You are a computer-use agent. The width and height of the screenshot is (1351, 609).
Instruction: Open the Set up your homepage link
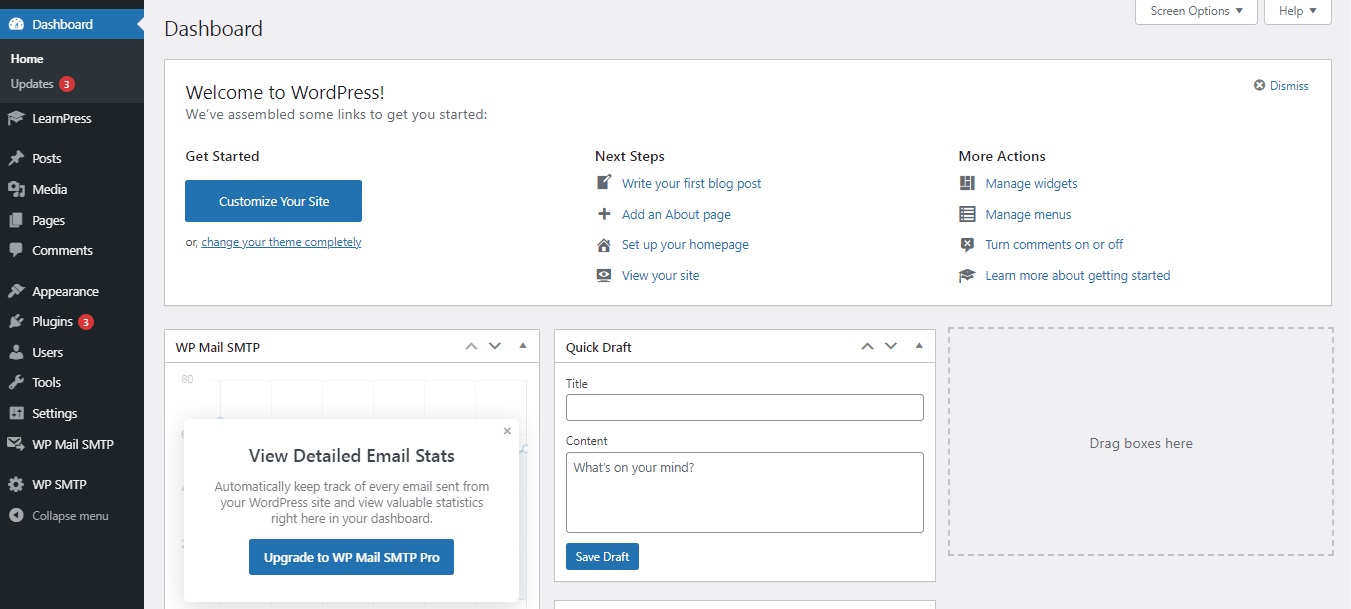(685, 244)
